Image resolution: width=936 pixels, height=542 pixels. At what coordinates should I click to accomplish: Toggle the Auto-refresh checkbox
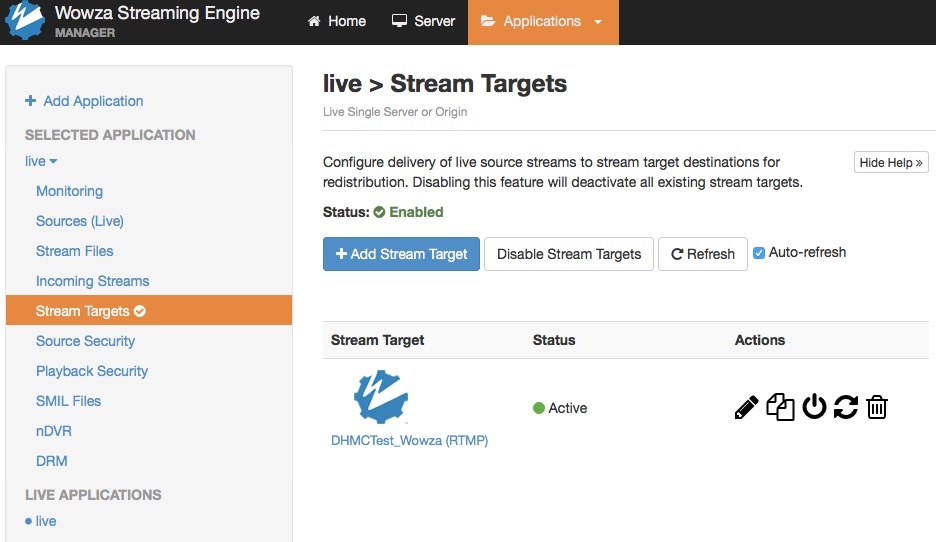click(759, 253)
